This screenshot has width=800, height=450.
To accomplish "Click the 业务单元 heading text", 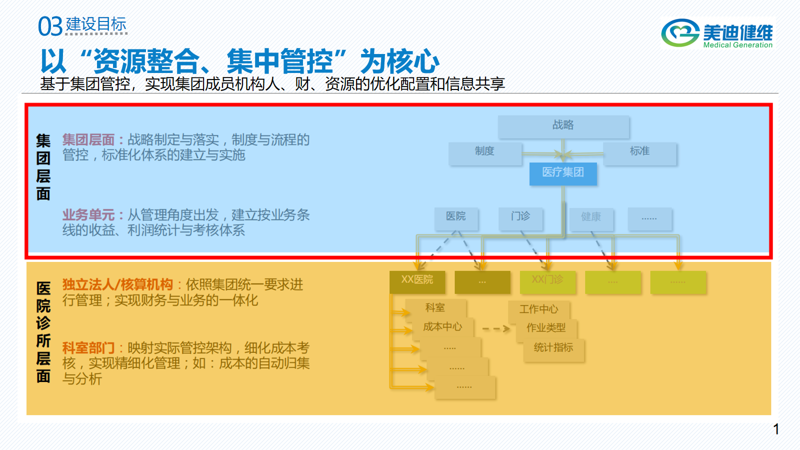I will 88,215.
